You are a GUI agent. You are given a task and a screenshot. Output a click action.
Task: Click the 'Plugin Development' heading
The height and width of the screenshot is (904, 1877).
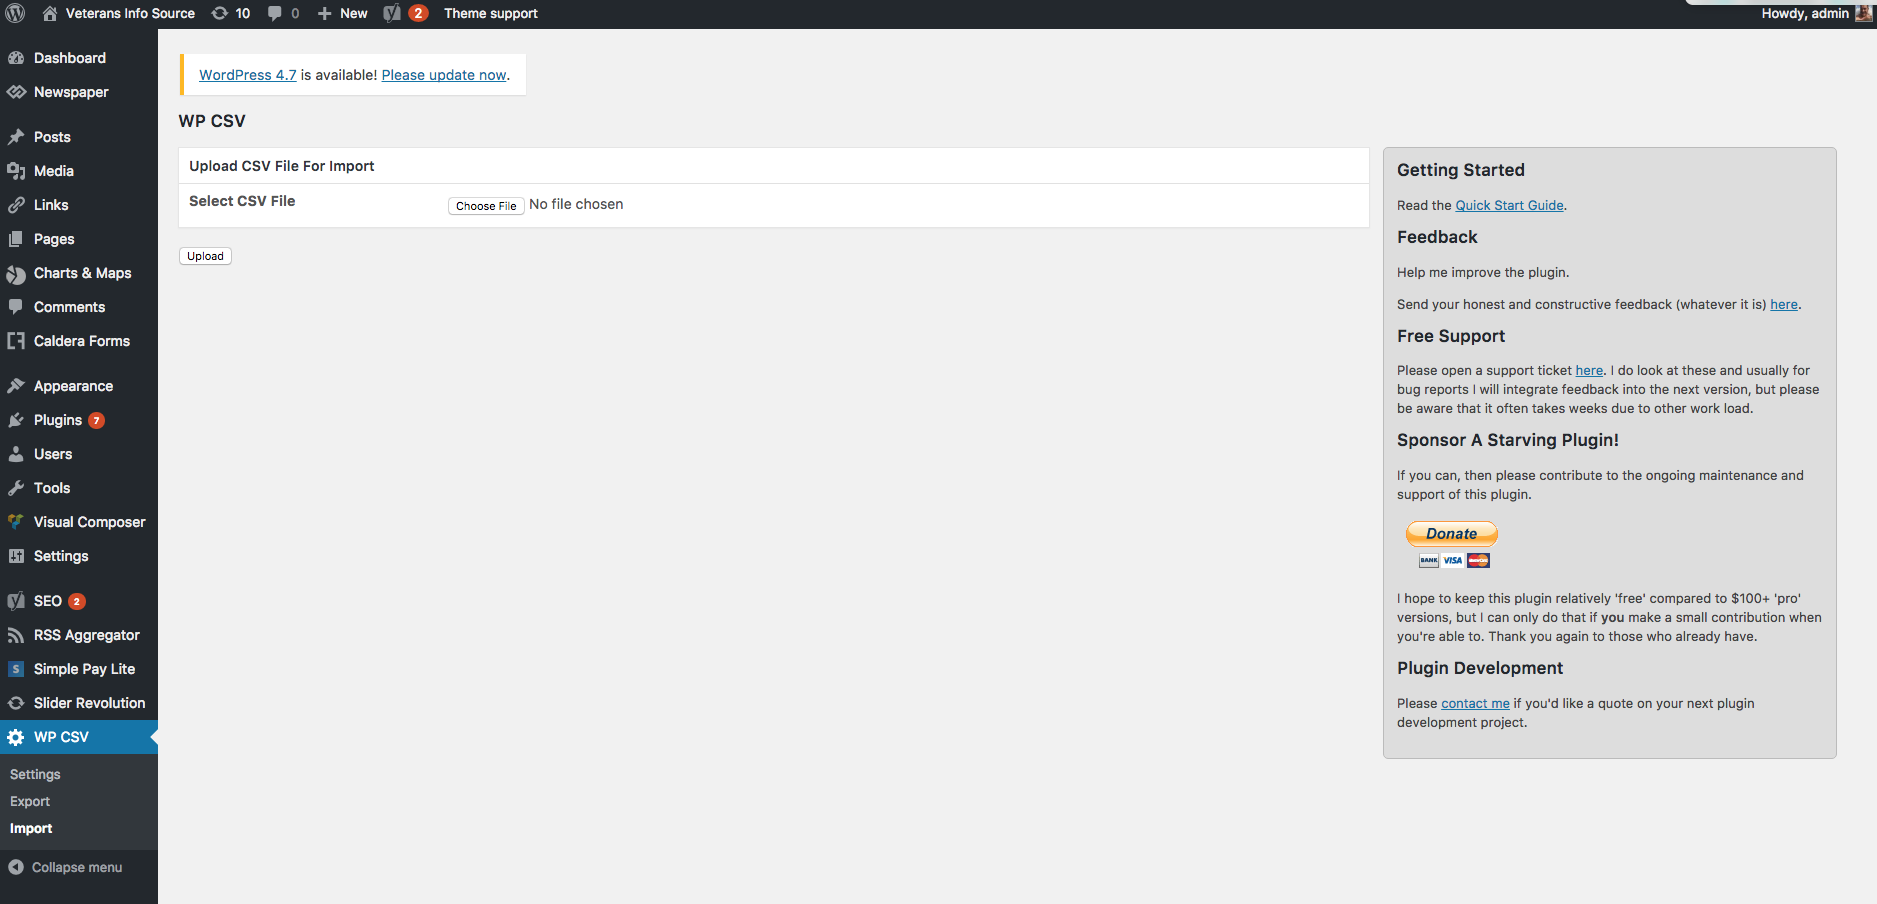click(1480, 668)
